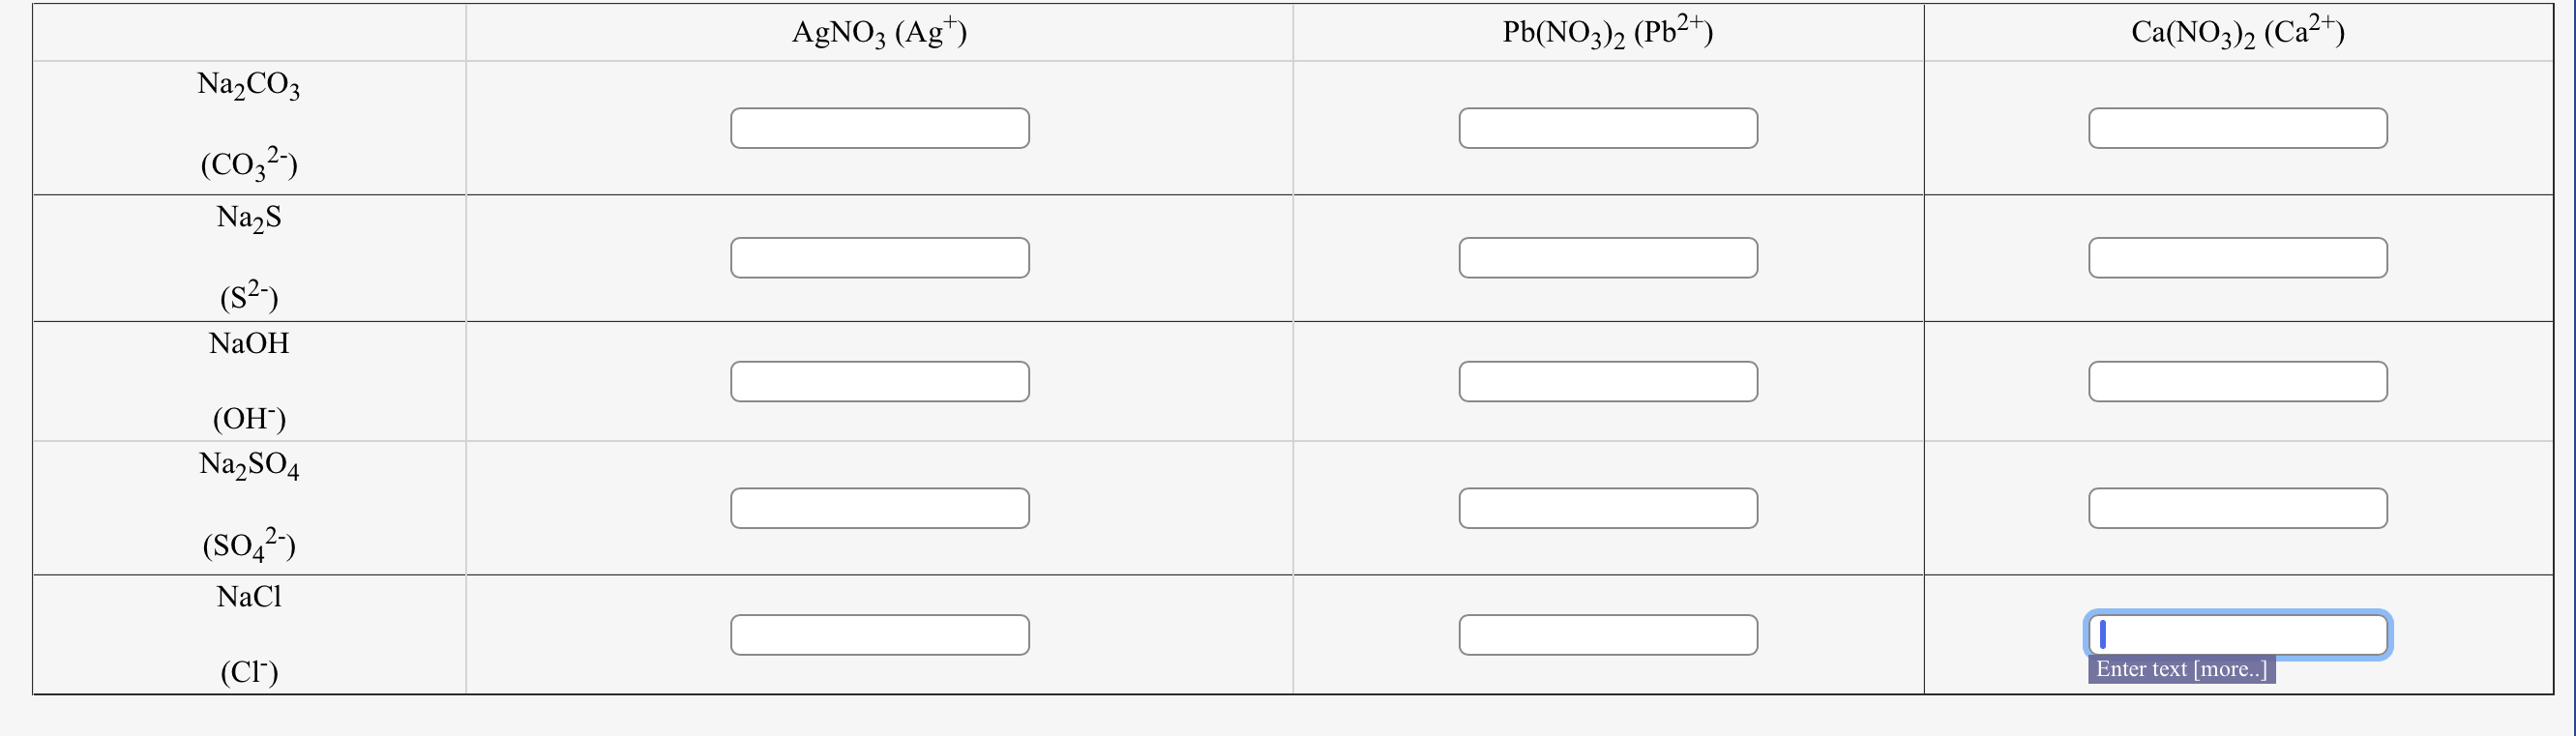This screenshot has height=736, width=2576.
Task: Click the NaOH and AgNO3 answer field
Action: [880, 380]
